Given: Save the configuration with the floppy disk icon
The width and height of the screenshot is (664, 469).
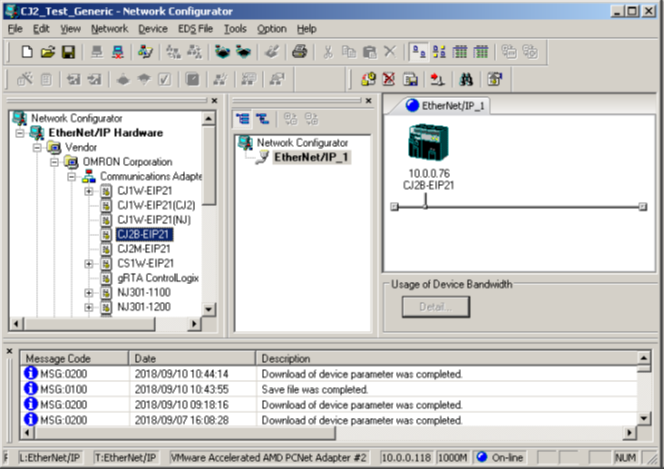Looking at the screenshot, I should tap(68, 51).
